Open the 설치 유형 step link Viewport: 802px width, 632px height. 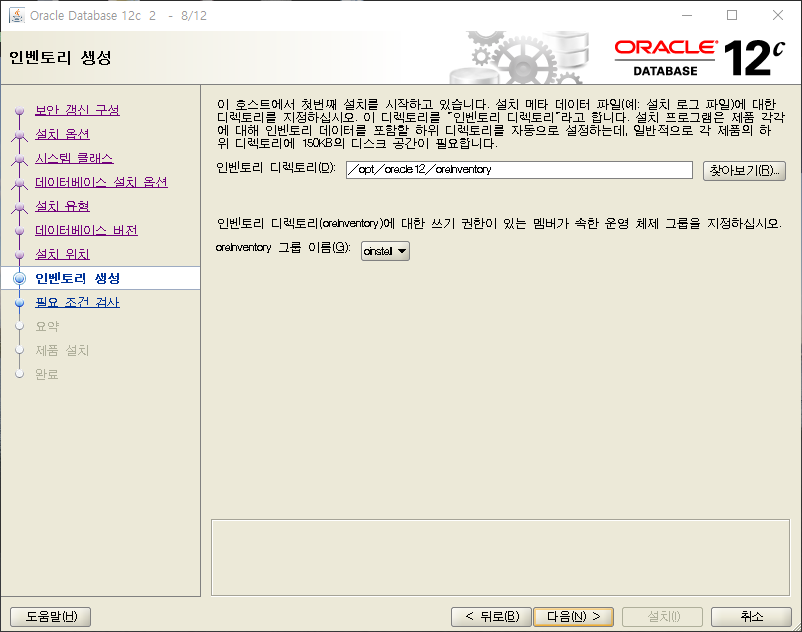(62, 206)
